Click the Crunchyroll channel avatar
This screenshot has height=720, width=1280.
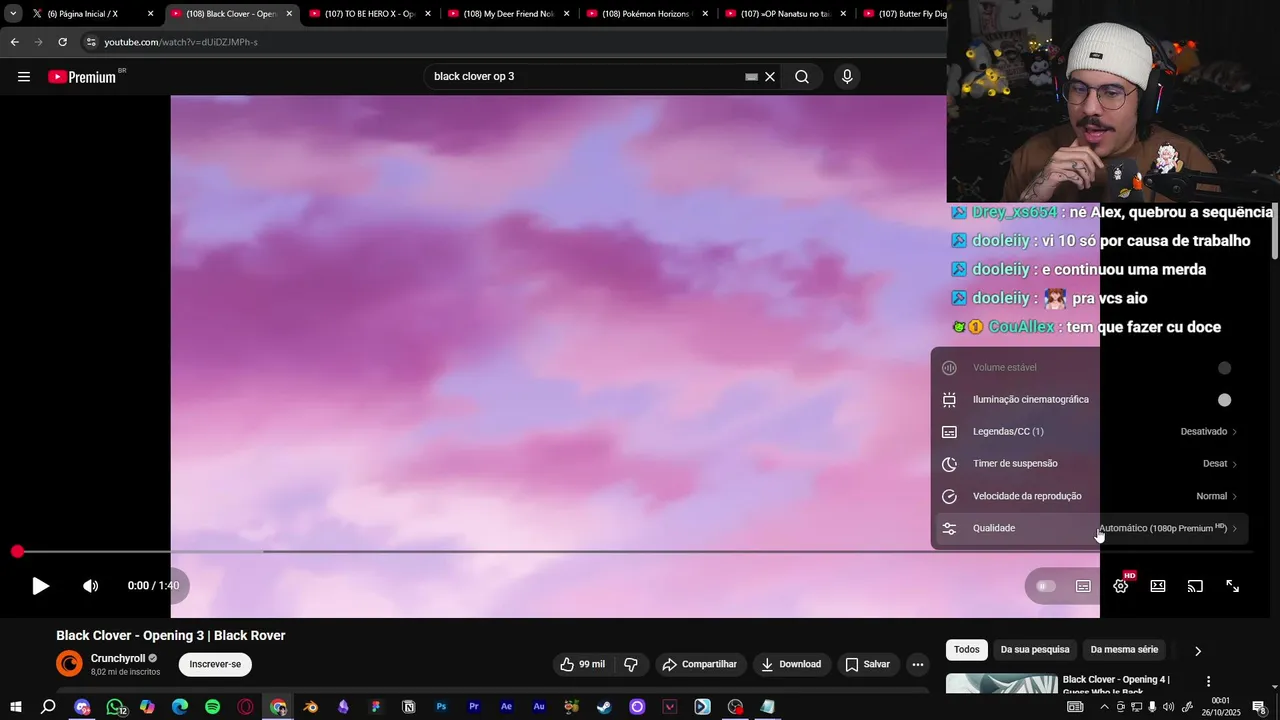(x=69, y=664)
